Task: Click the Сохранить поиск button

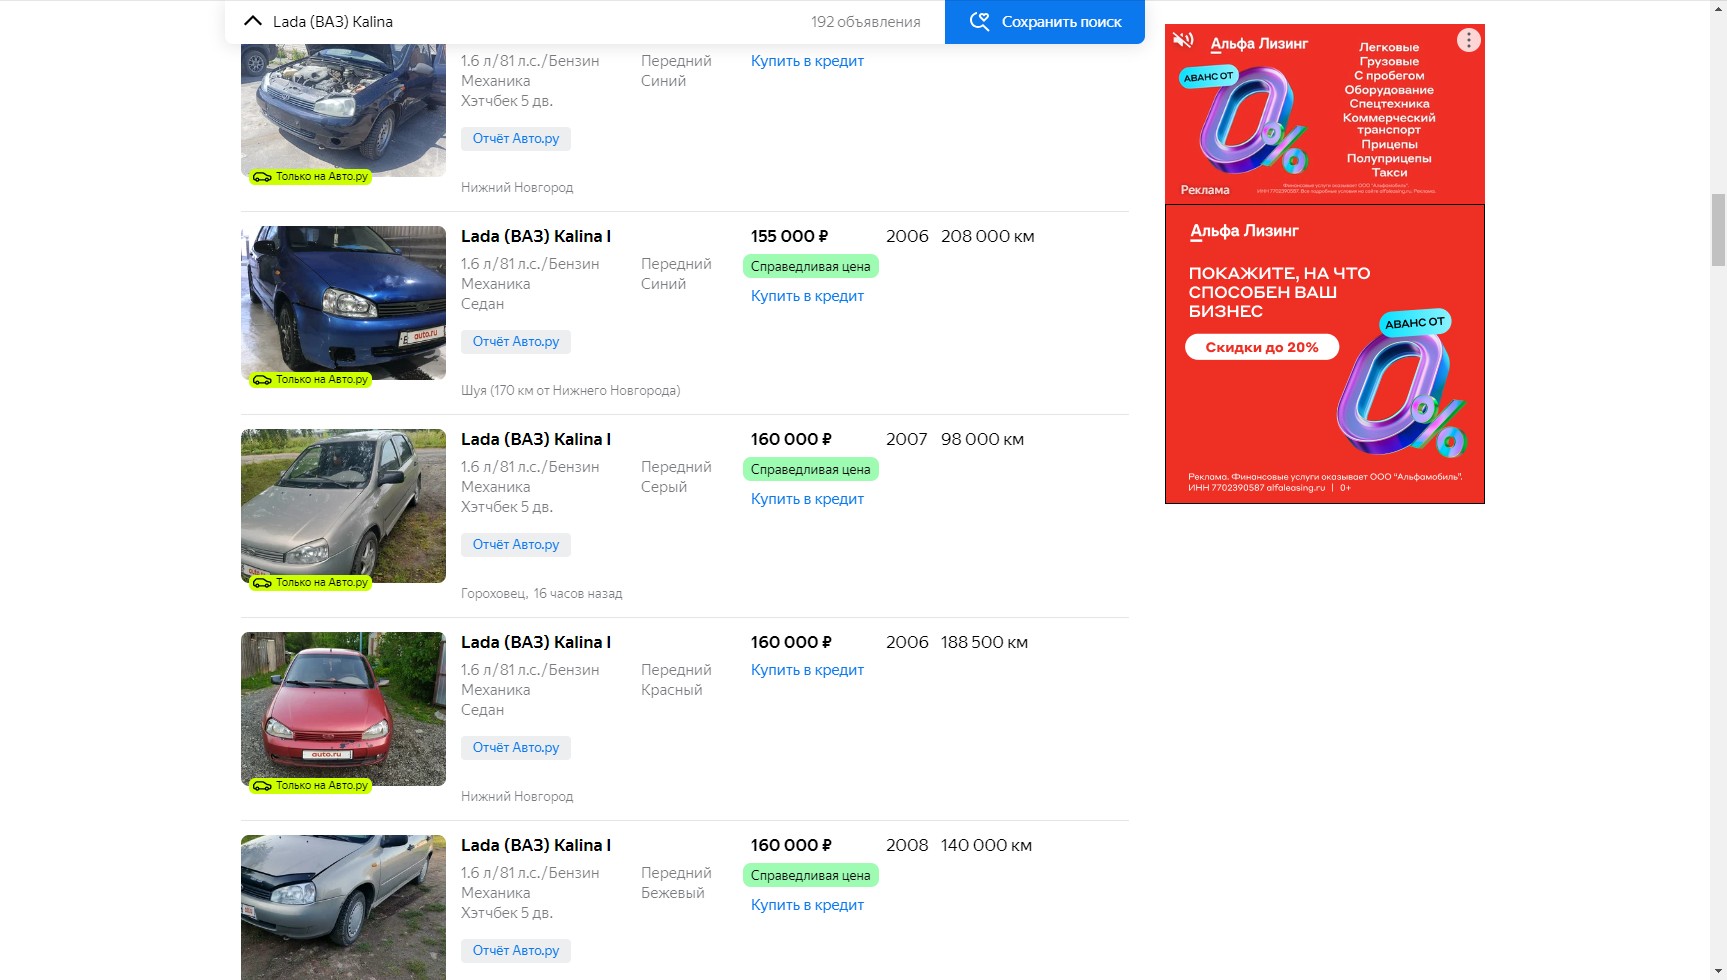Action: click(x=1045, y=22)
